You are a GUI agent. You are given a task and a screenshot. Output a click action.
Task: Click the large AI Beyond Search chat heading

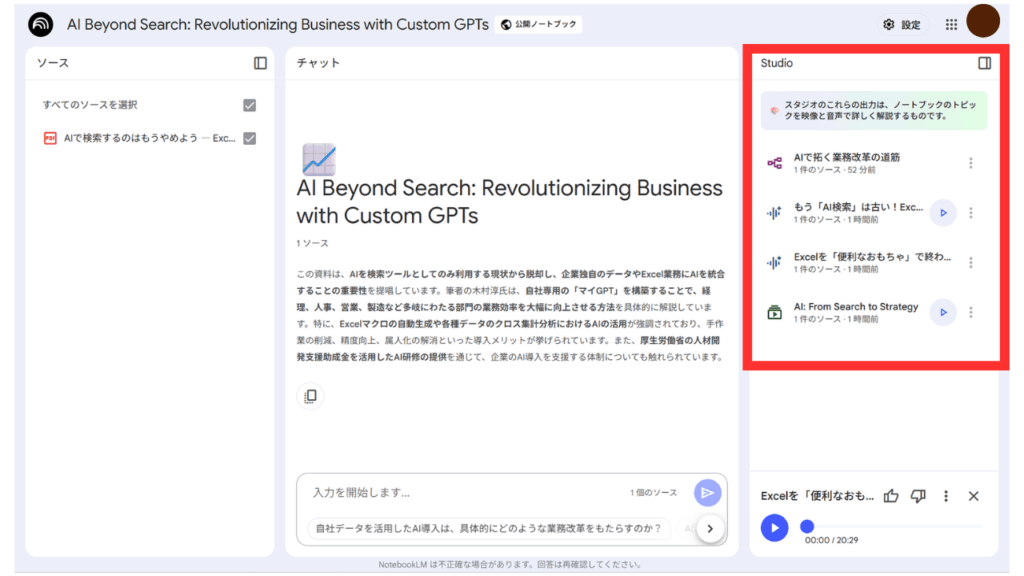(509, 202)
